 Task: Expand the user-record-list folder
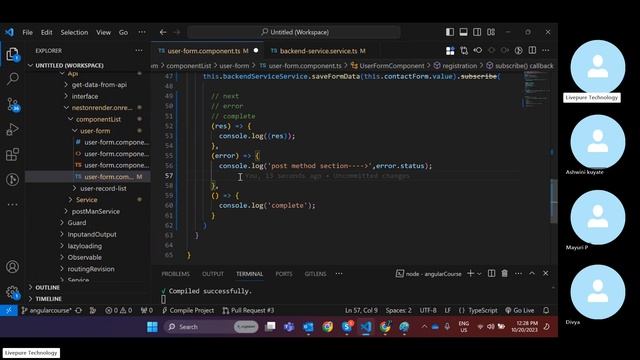[x=103, y=188]
